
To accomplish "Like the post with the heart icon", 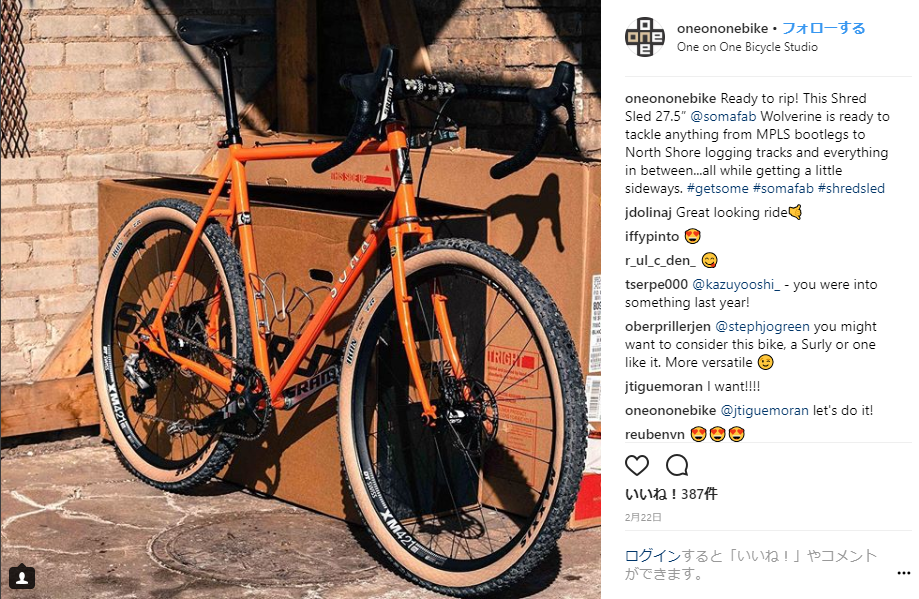I will pyautogui.click(x=637, y=465).
